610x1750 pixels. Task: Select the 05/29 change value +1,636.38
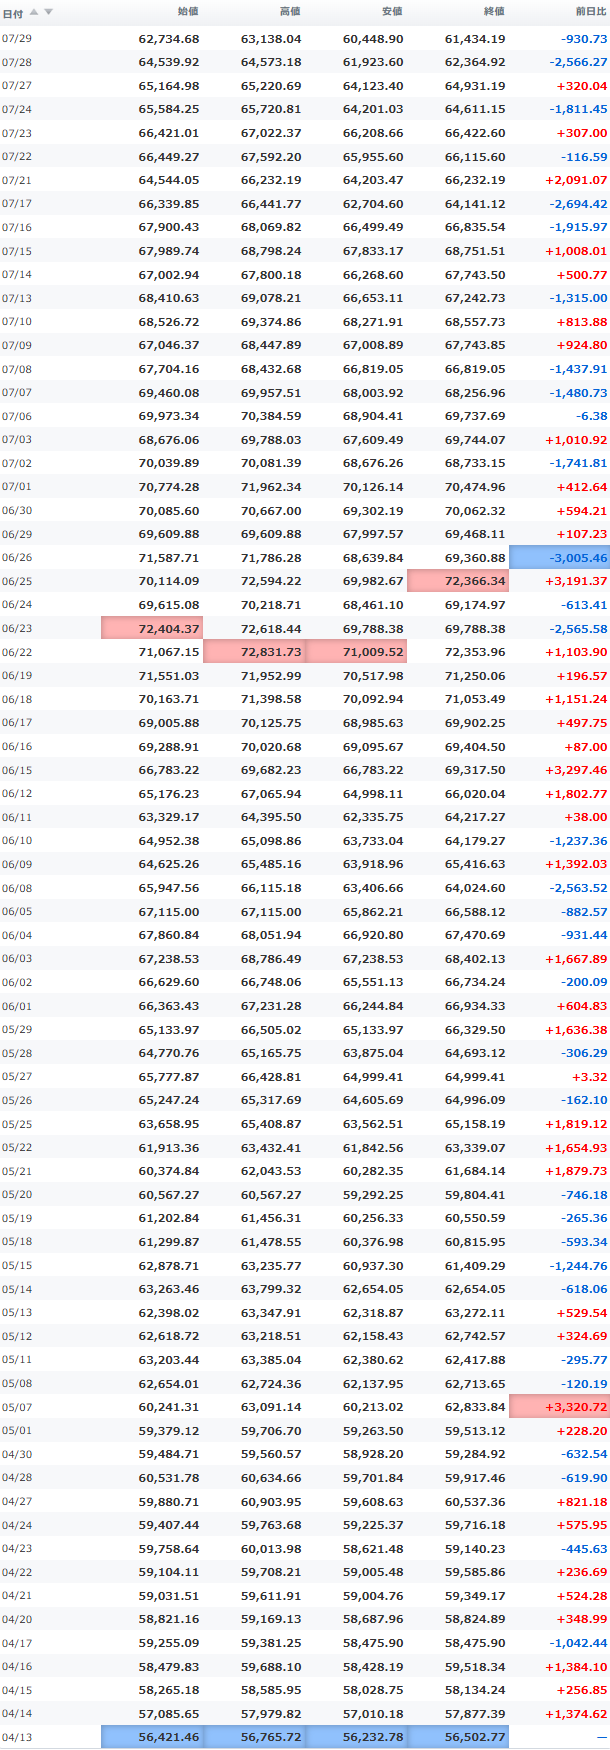point(576,1030)
